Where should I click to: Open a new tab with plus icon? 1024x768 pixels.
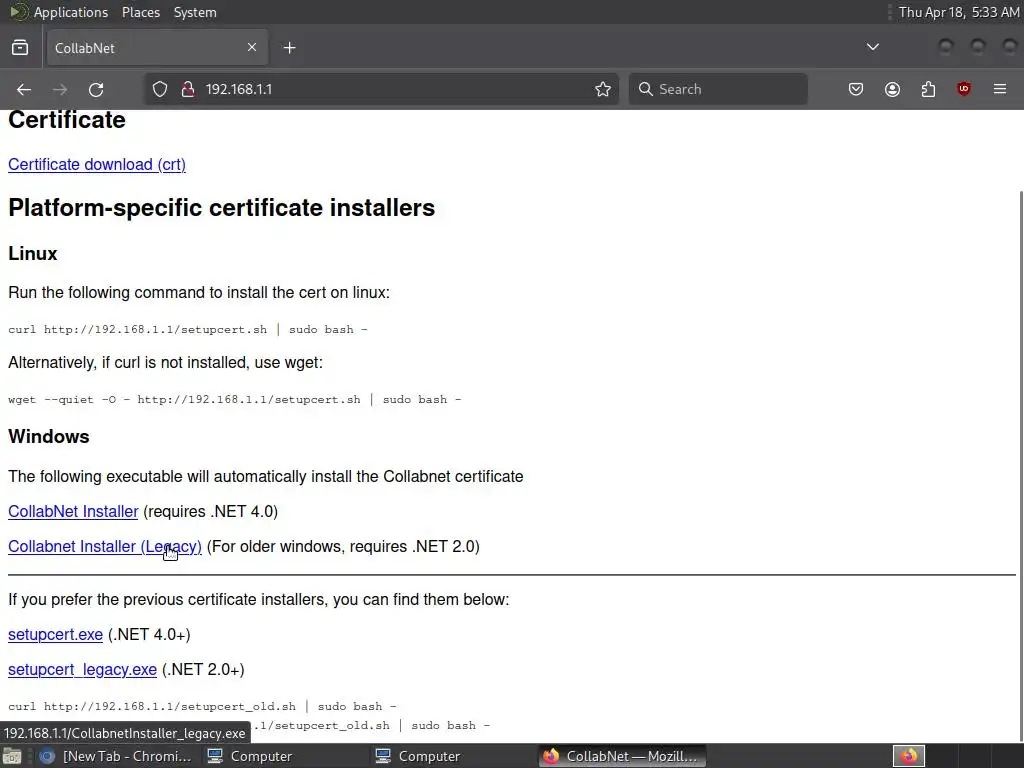coord(289,48)
